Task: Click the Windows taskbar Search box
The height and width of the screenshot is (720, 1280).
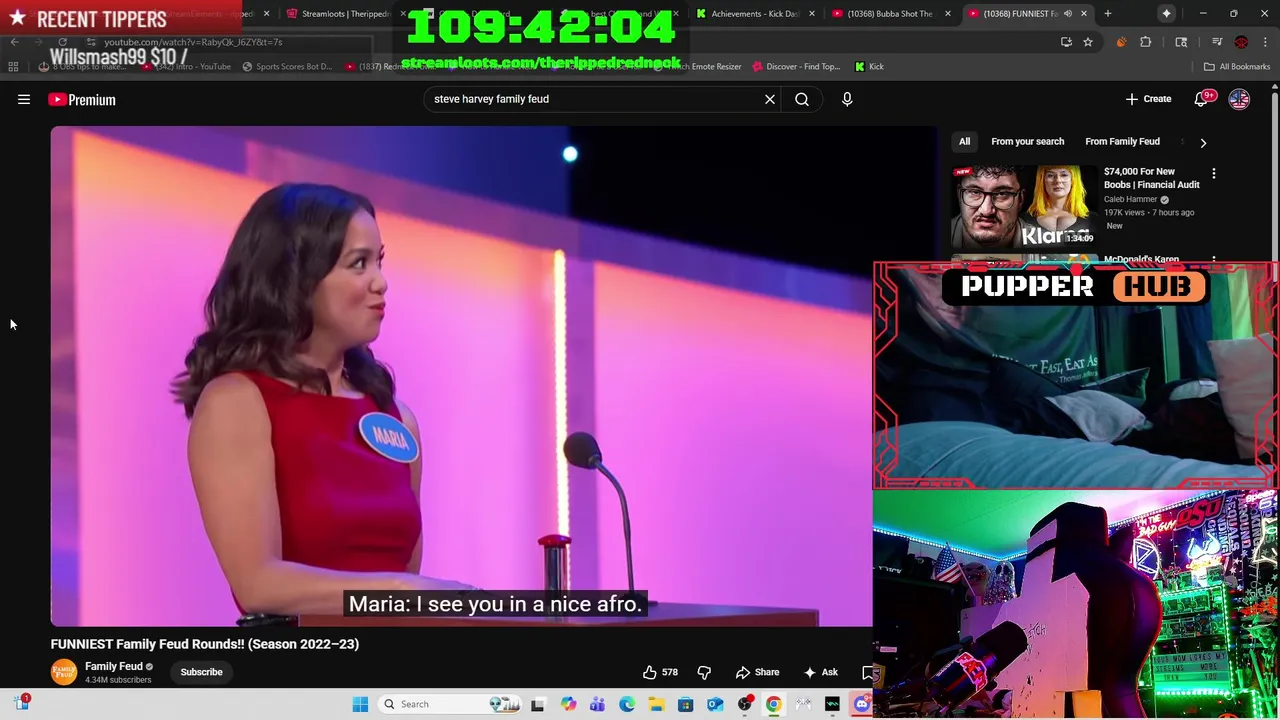Action: click(x=450, y=704)
